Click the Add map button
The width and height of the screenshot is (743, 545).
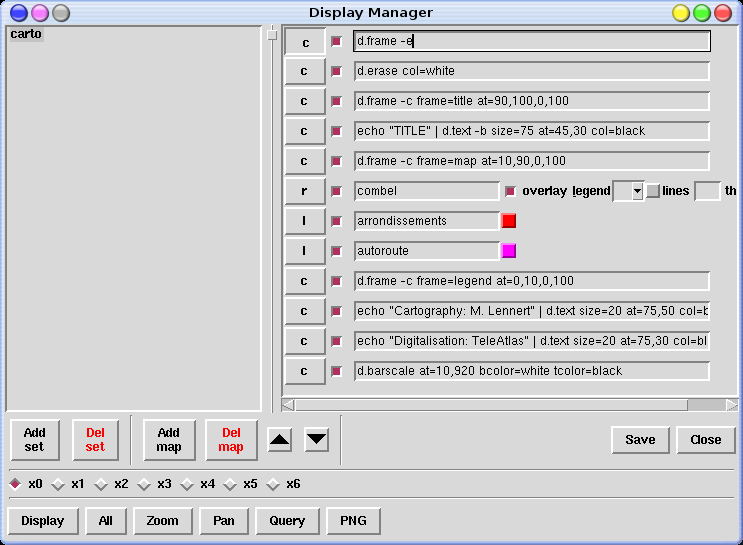[x=168, y=440]
